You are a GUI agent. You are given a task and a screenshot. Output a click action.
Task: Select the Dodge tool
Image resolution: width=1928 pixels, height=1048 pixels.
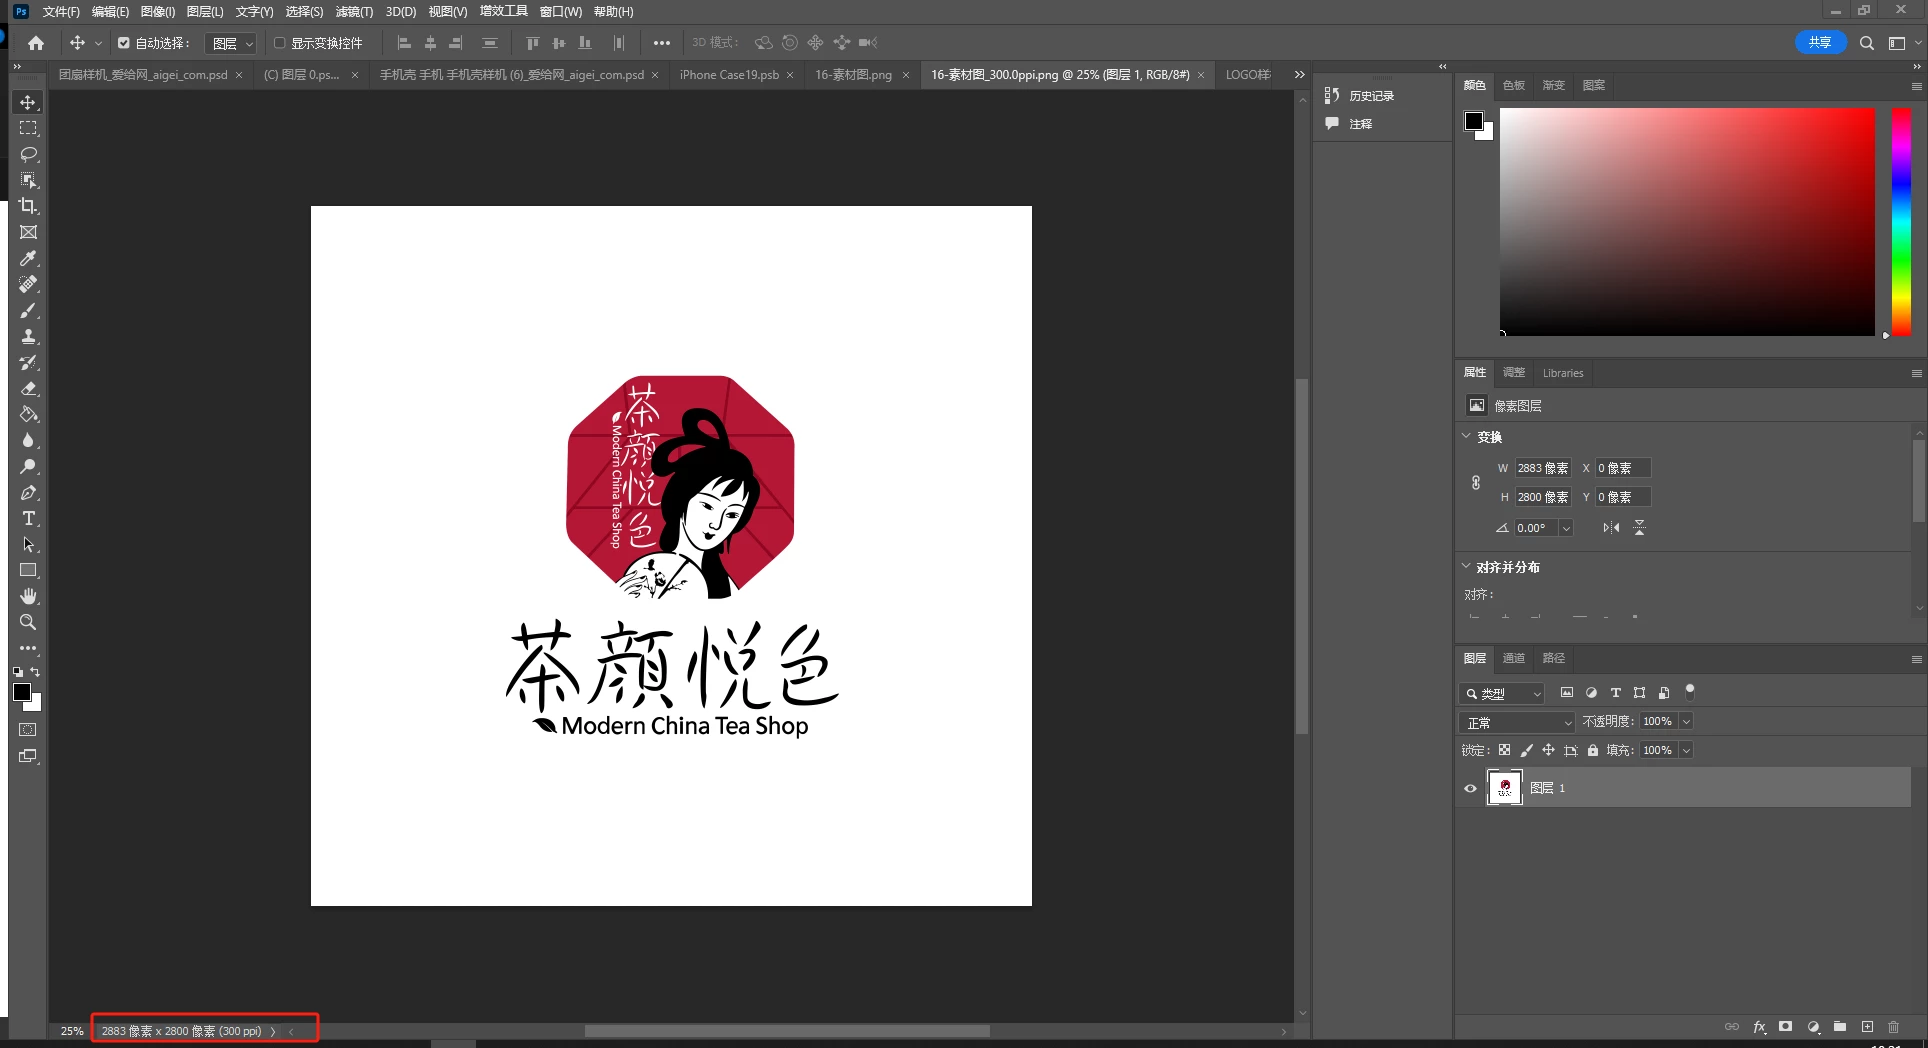coord(28,466)
